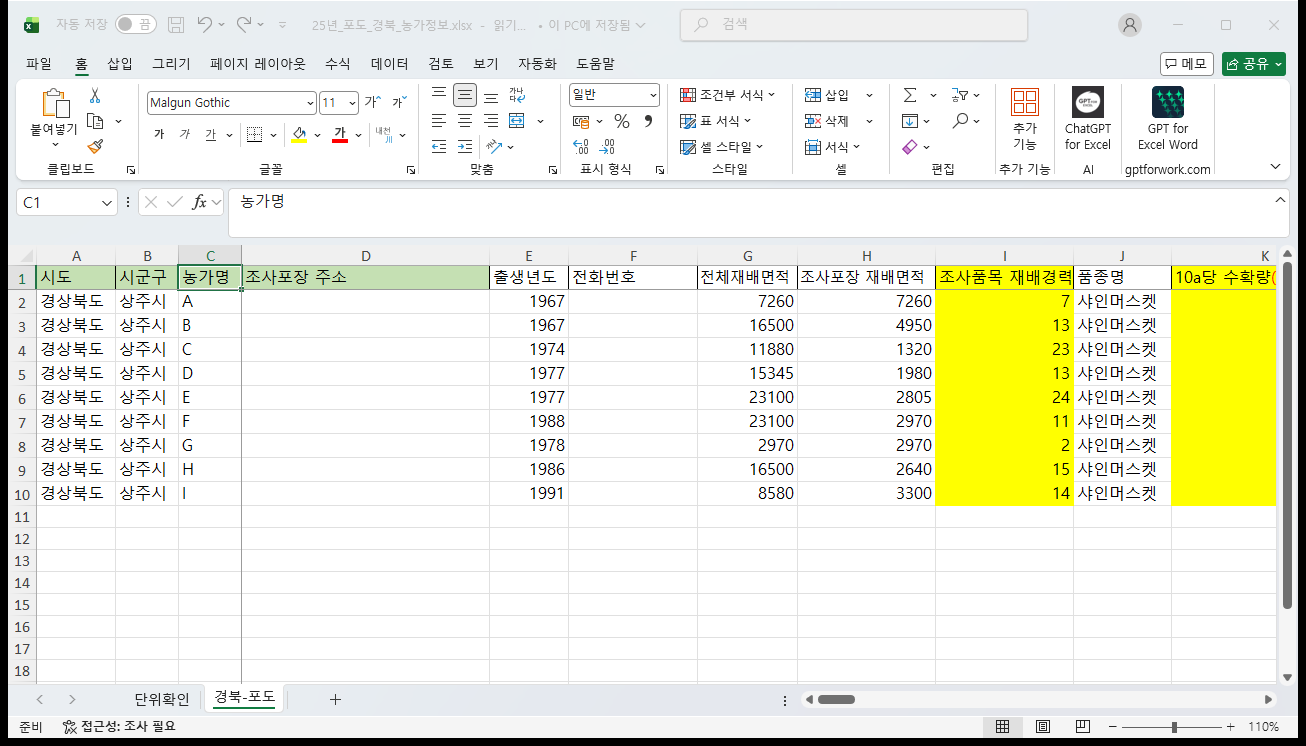This screenshot has height=746, width=1306.
Task: Switch to Page Layout view icon
Action: pos(1043,727)
